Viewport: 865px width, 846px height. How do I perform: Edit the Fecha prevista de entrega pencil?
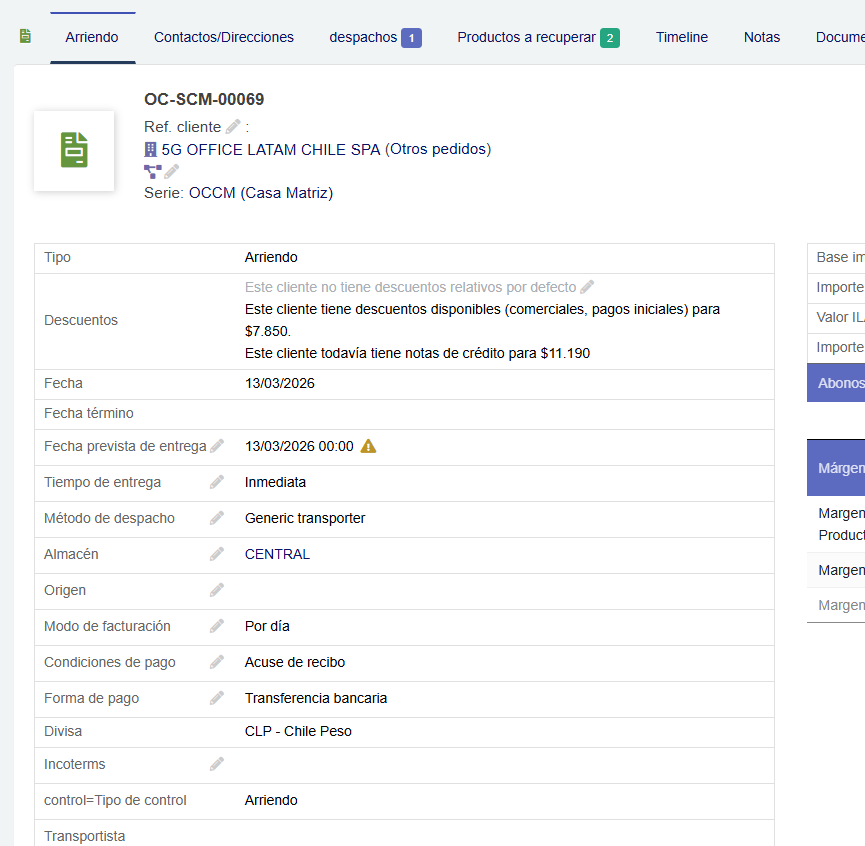tap(217, 446)
